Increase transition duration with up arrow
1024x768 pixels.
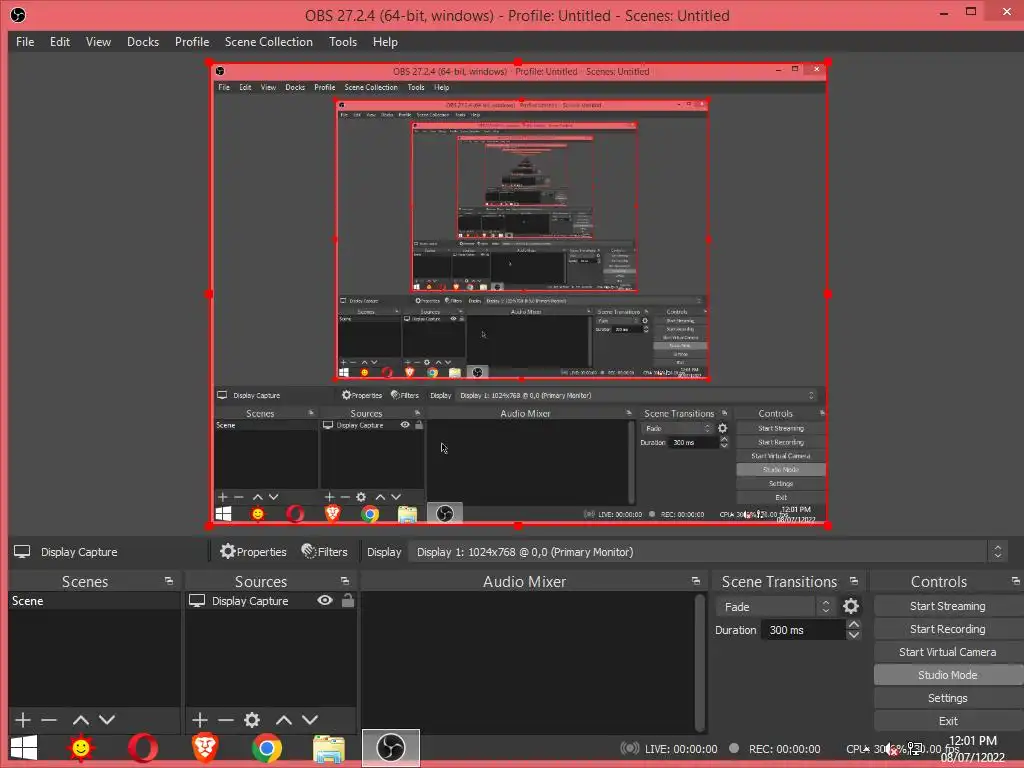pyautogui.click(x=854, y=624)
